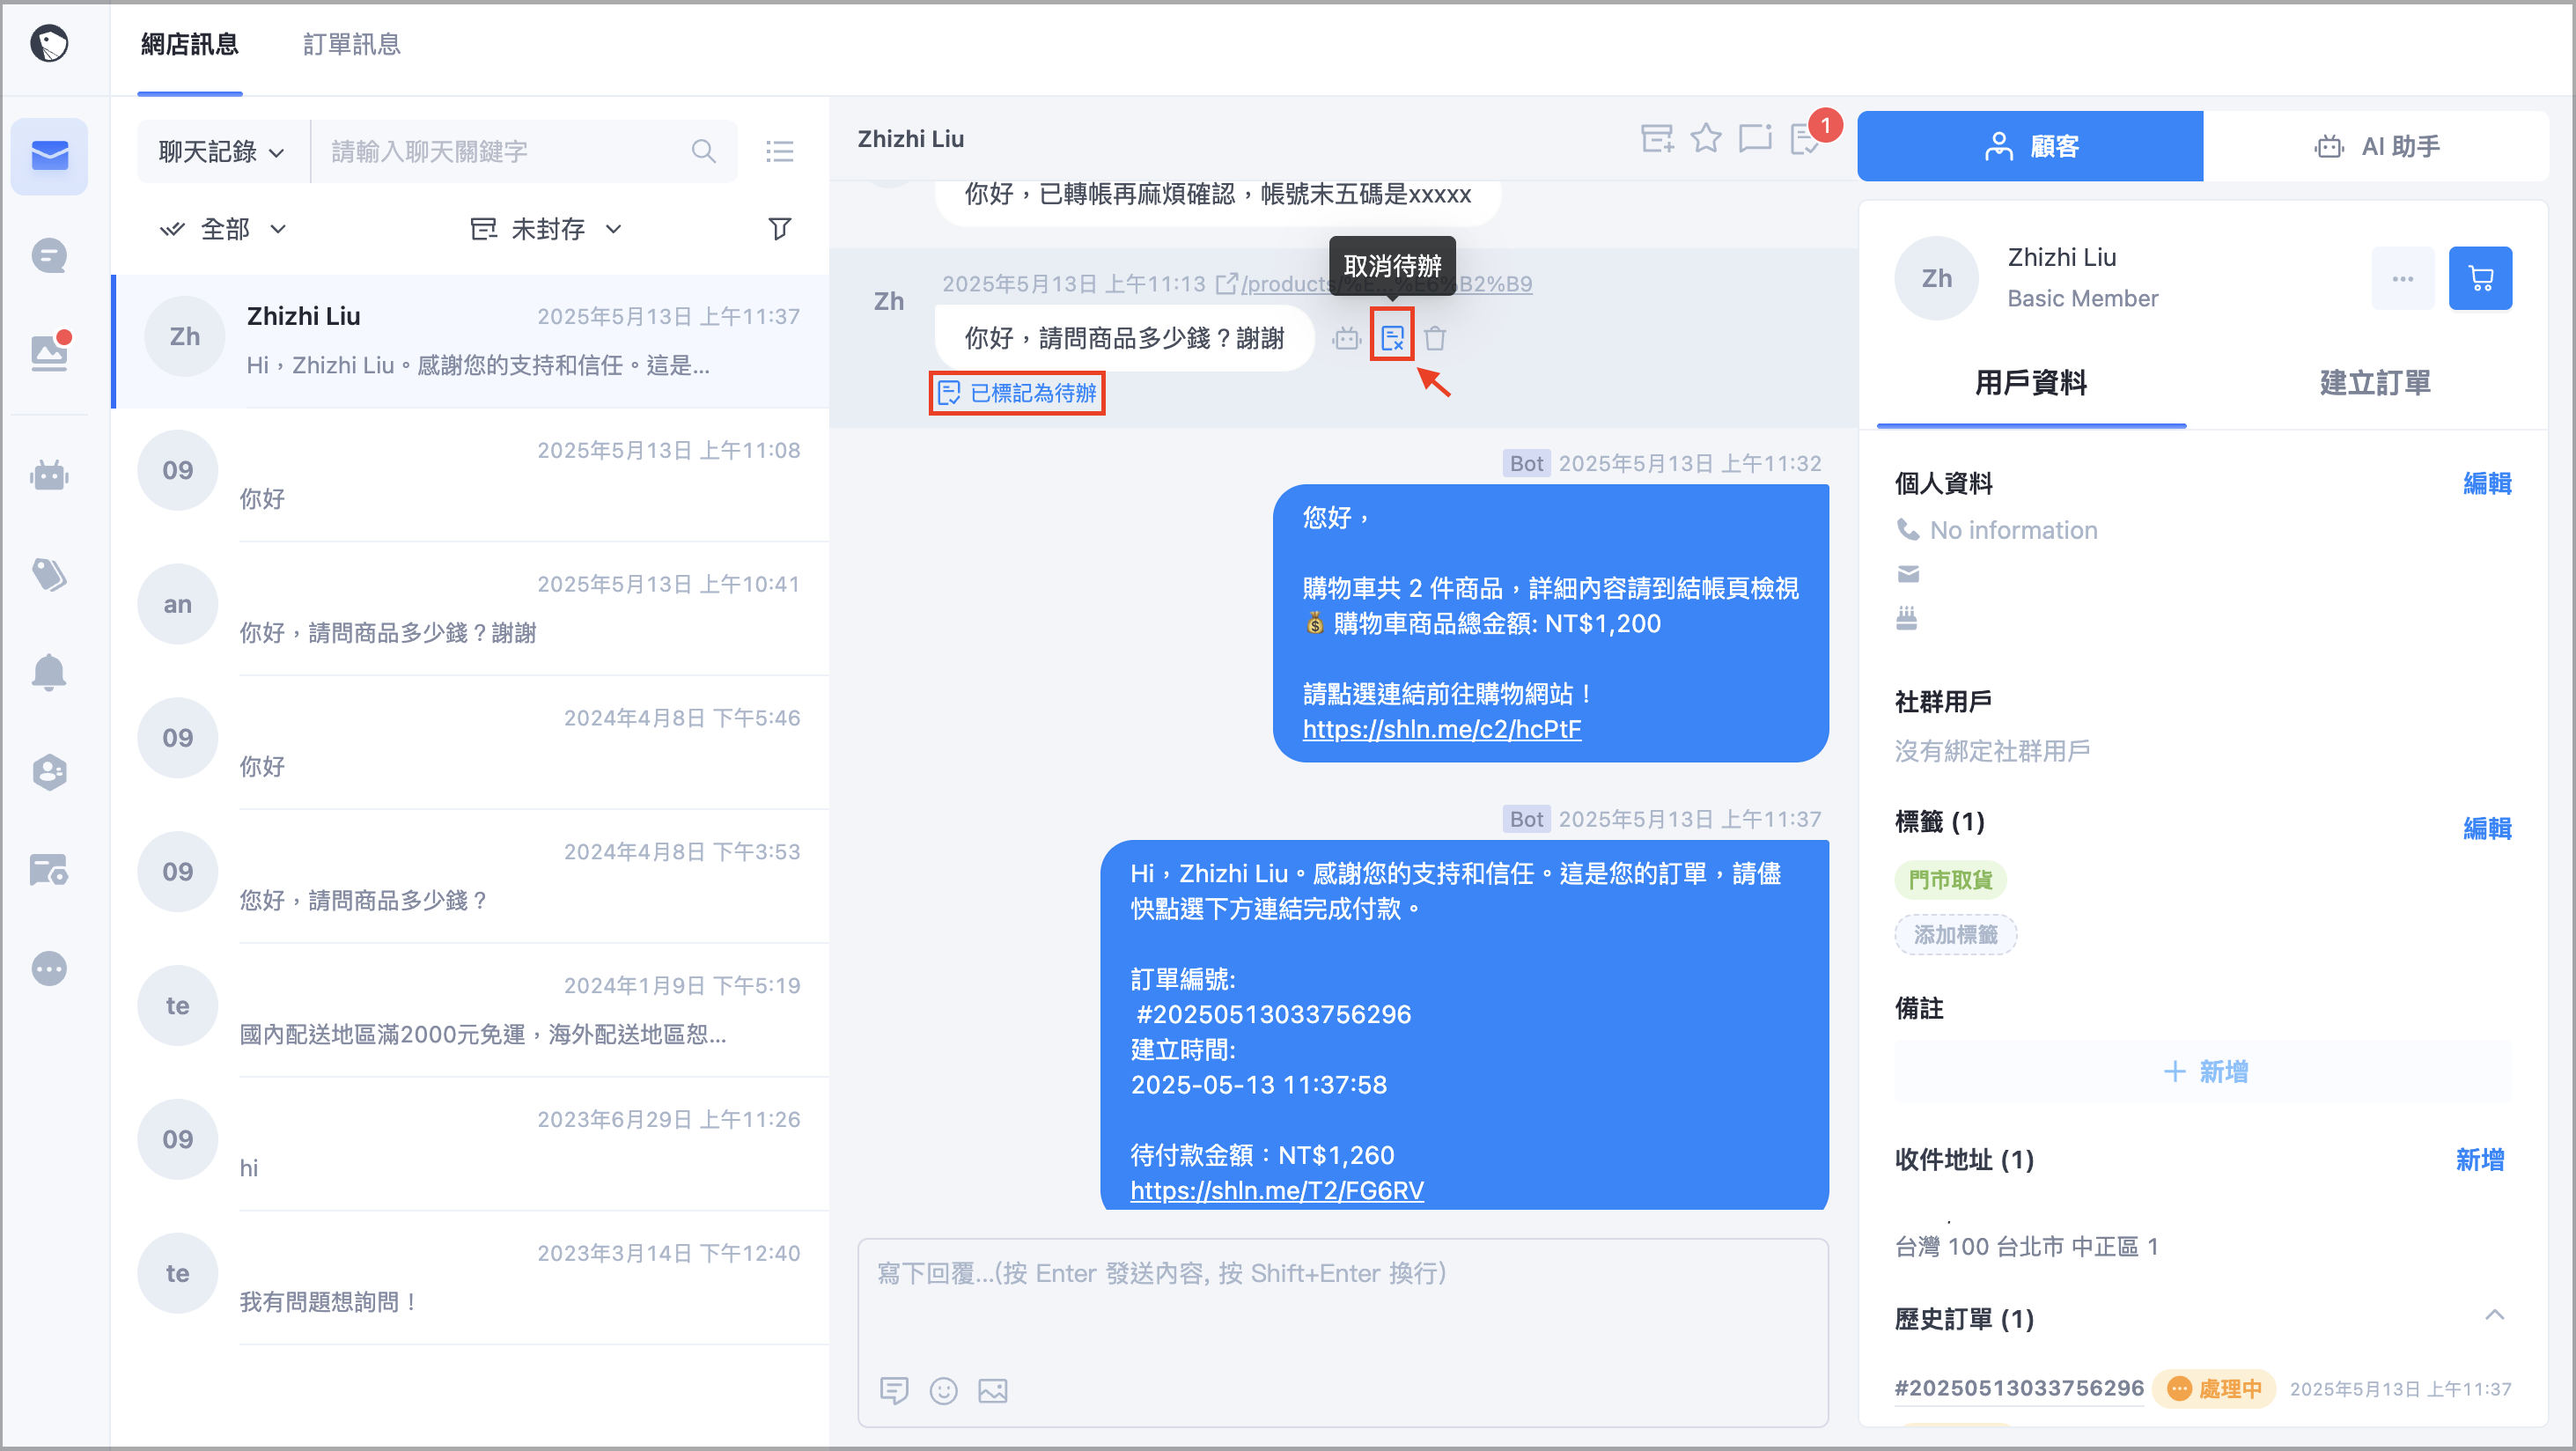Open the chat bubble sidebar icon
Image resolution: width=2576 pixels, height=1451 pixels.
click(49, 256)
